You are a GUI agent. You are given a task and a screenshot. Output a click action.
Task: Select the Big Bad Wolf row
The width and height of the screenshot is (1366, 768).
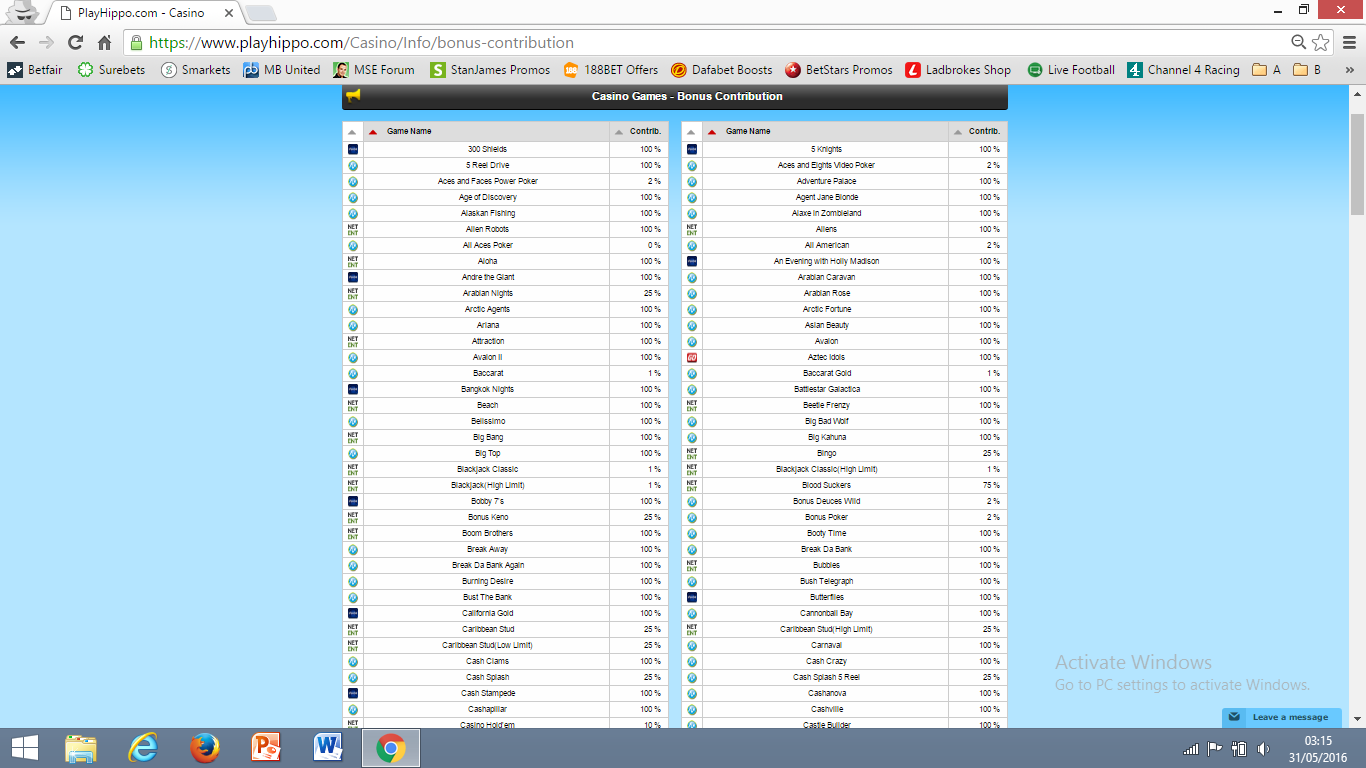[x=844, y=421]
